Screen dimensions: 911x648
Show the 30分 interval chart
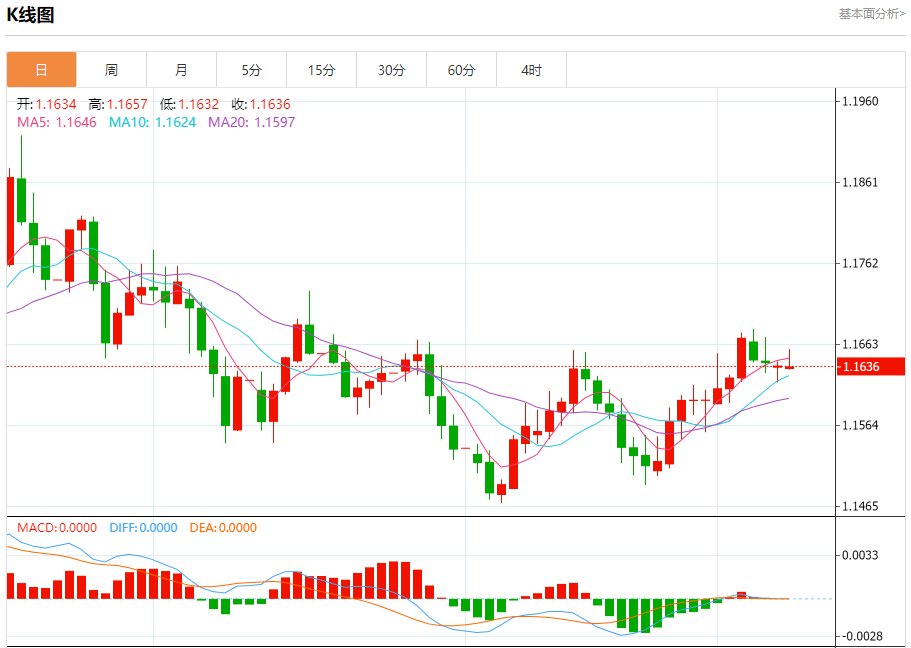point(391,70)
